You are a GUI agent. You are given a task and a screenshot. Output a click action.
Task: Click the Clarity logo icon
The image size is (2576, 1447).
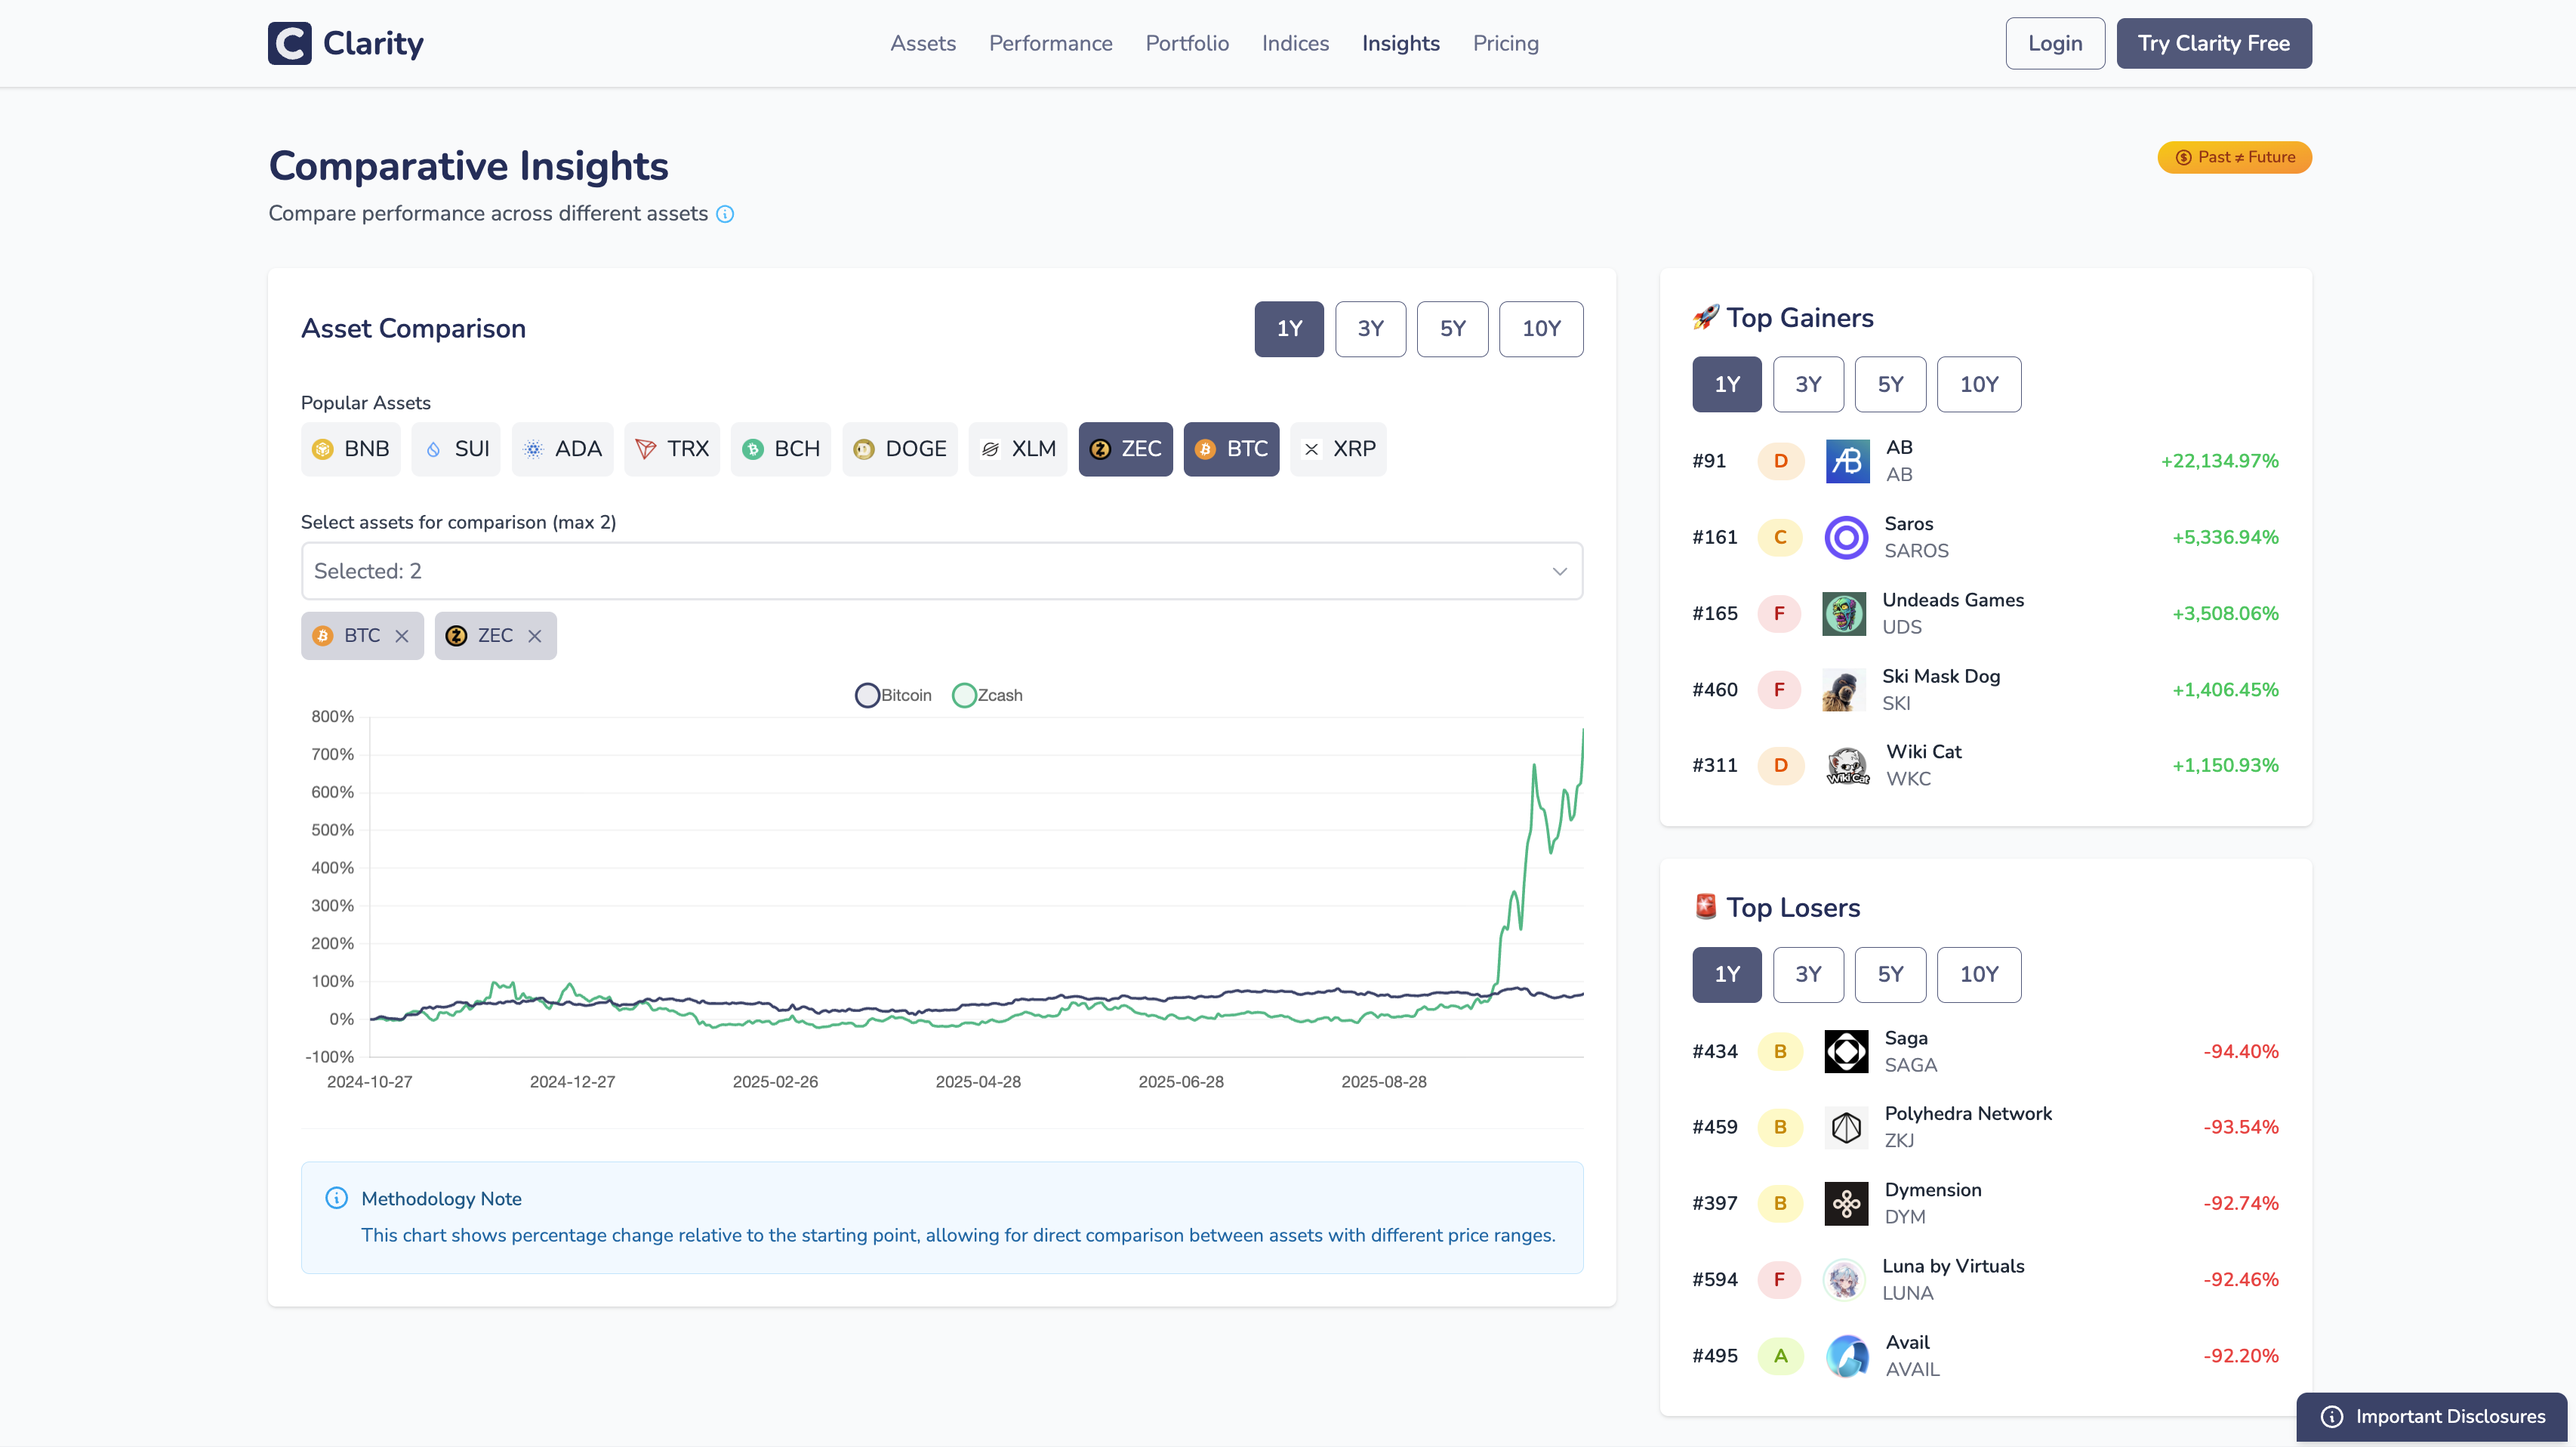click(290, 43)
